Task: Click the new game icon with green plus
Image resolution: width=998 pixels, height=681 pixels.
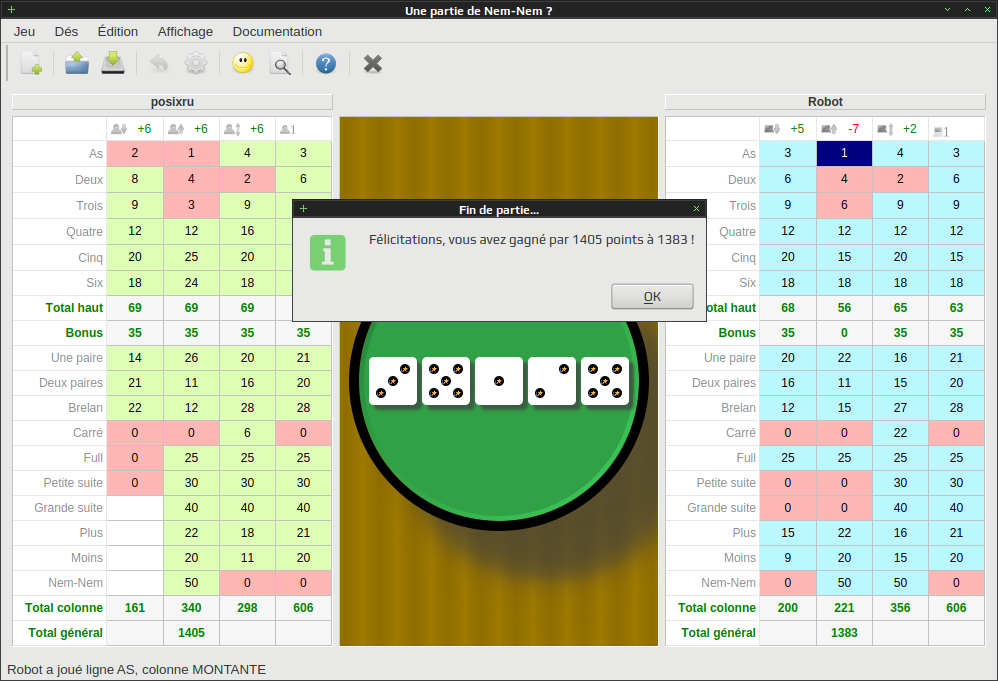Action: click(31, 64)
